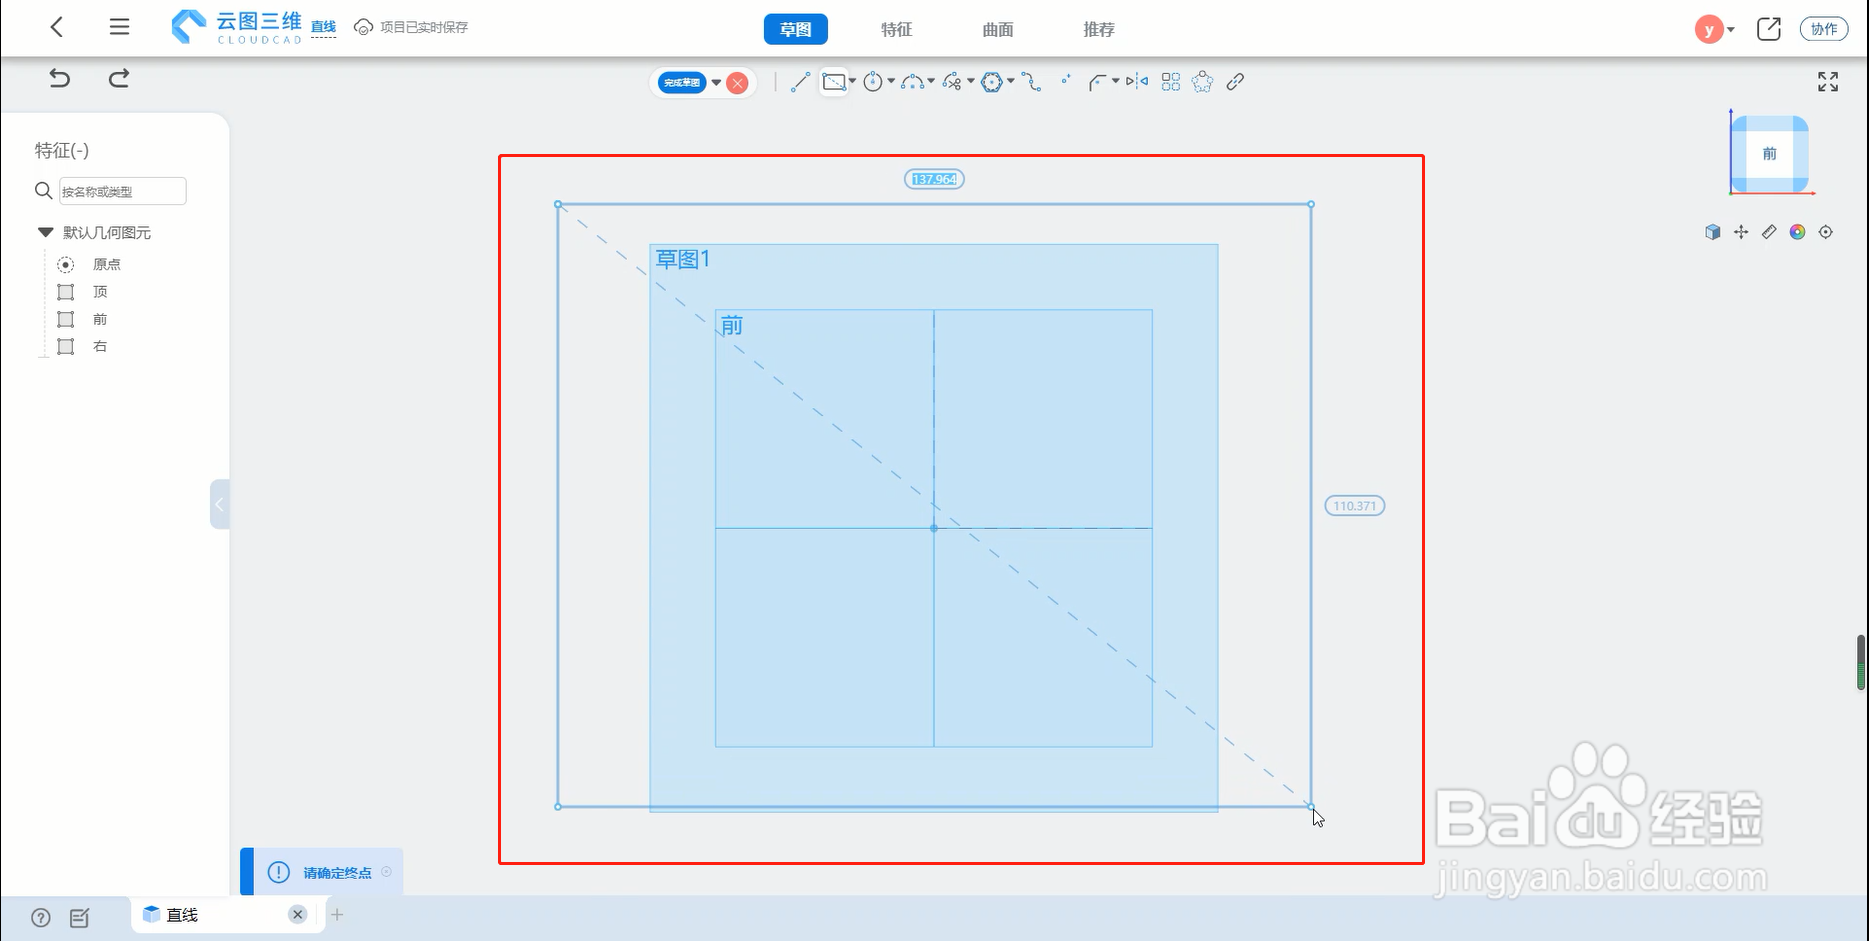Screen dimensions: 1869x941
Task: Select the Mirror tool
Action: tap(1137, 82)
